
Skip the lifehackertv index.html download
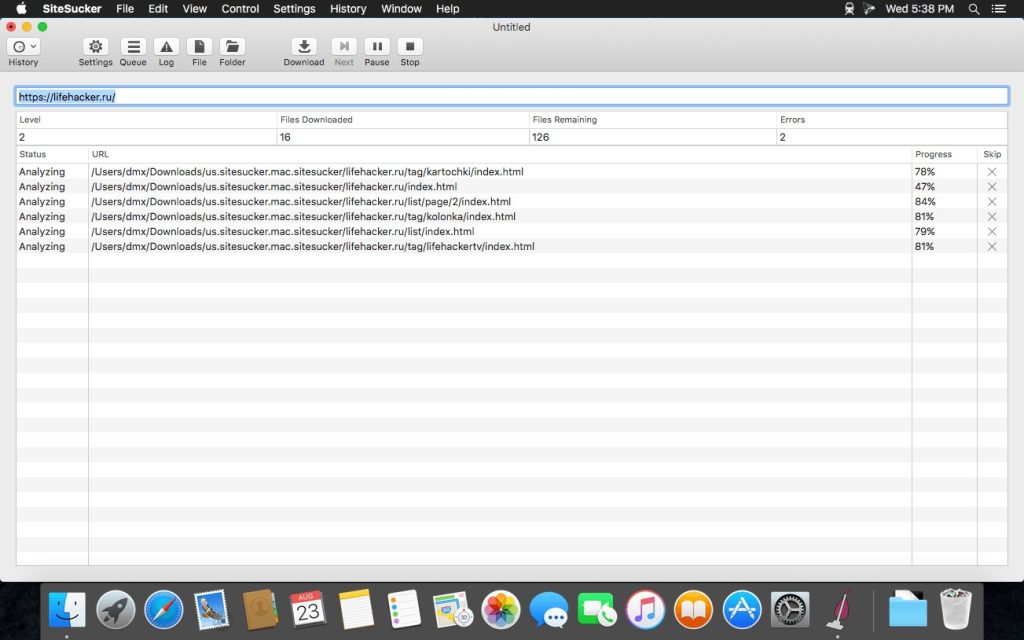point(991,247)
